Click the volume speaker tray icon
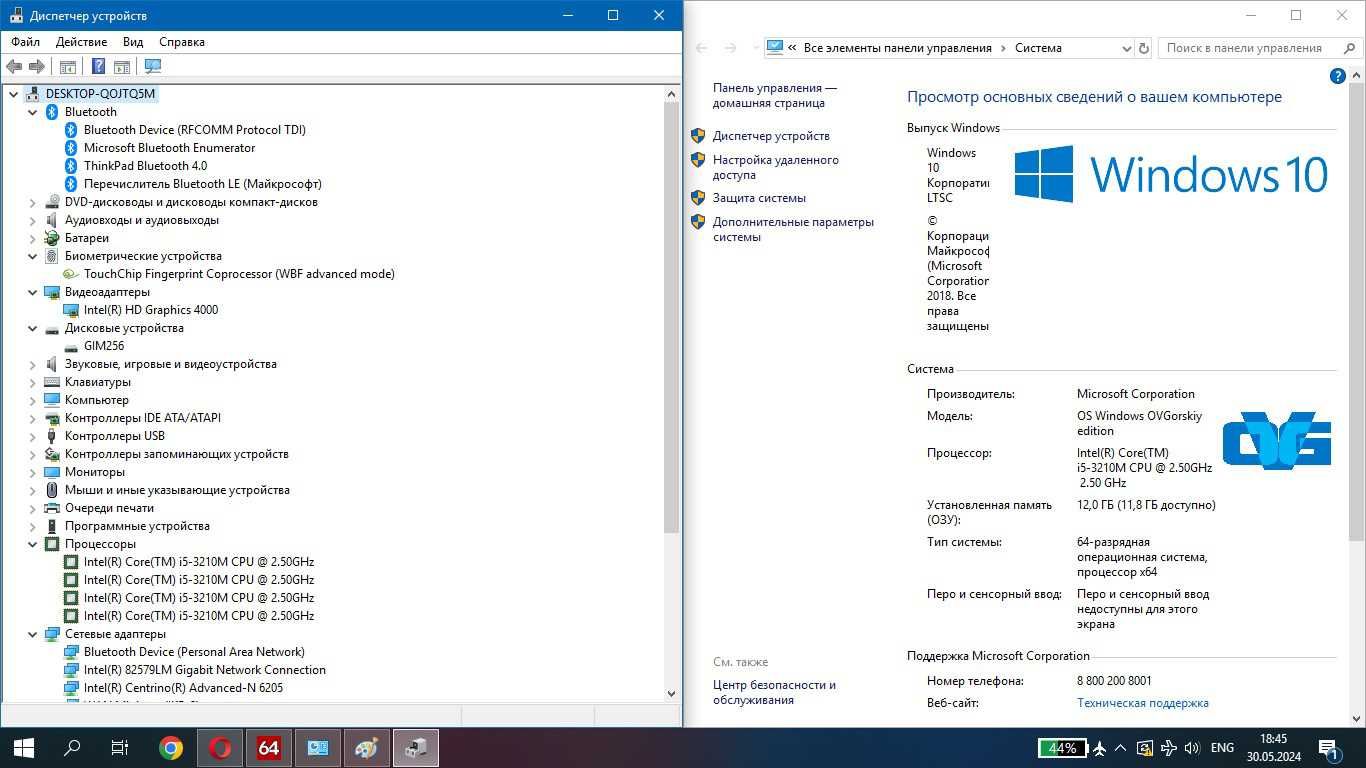The height and width of the screenshot is (768, 1366). click(1192, 748)
